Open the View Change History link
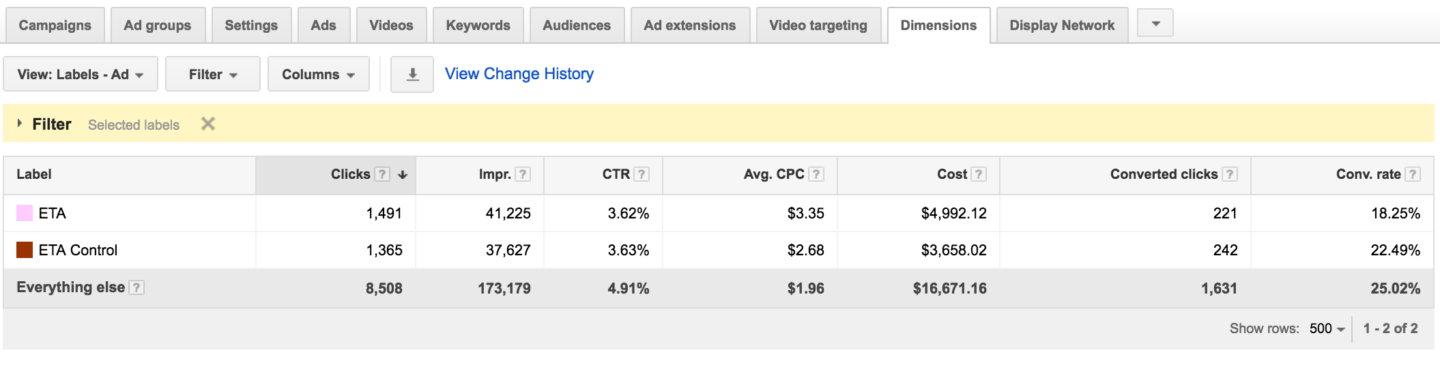This screenshot has width=1440, height=370. tap(519, 74)
